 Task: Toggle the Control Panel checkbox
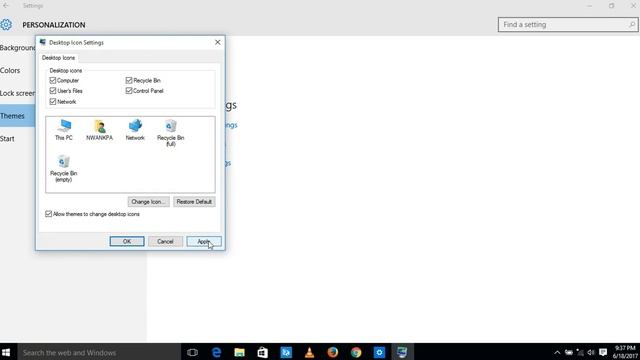click(x=129, y=91)
